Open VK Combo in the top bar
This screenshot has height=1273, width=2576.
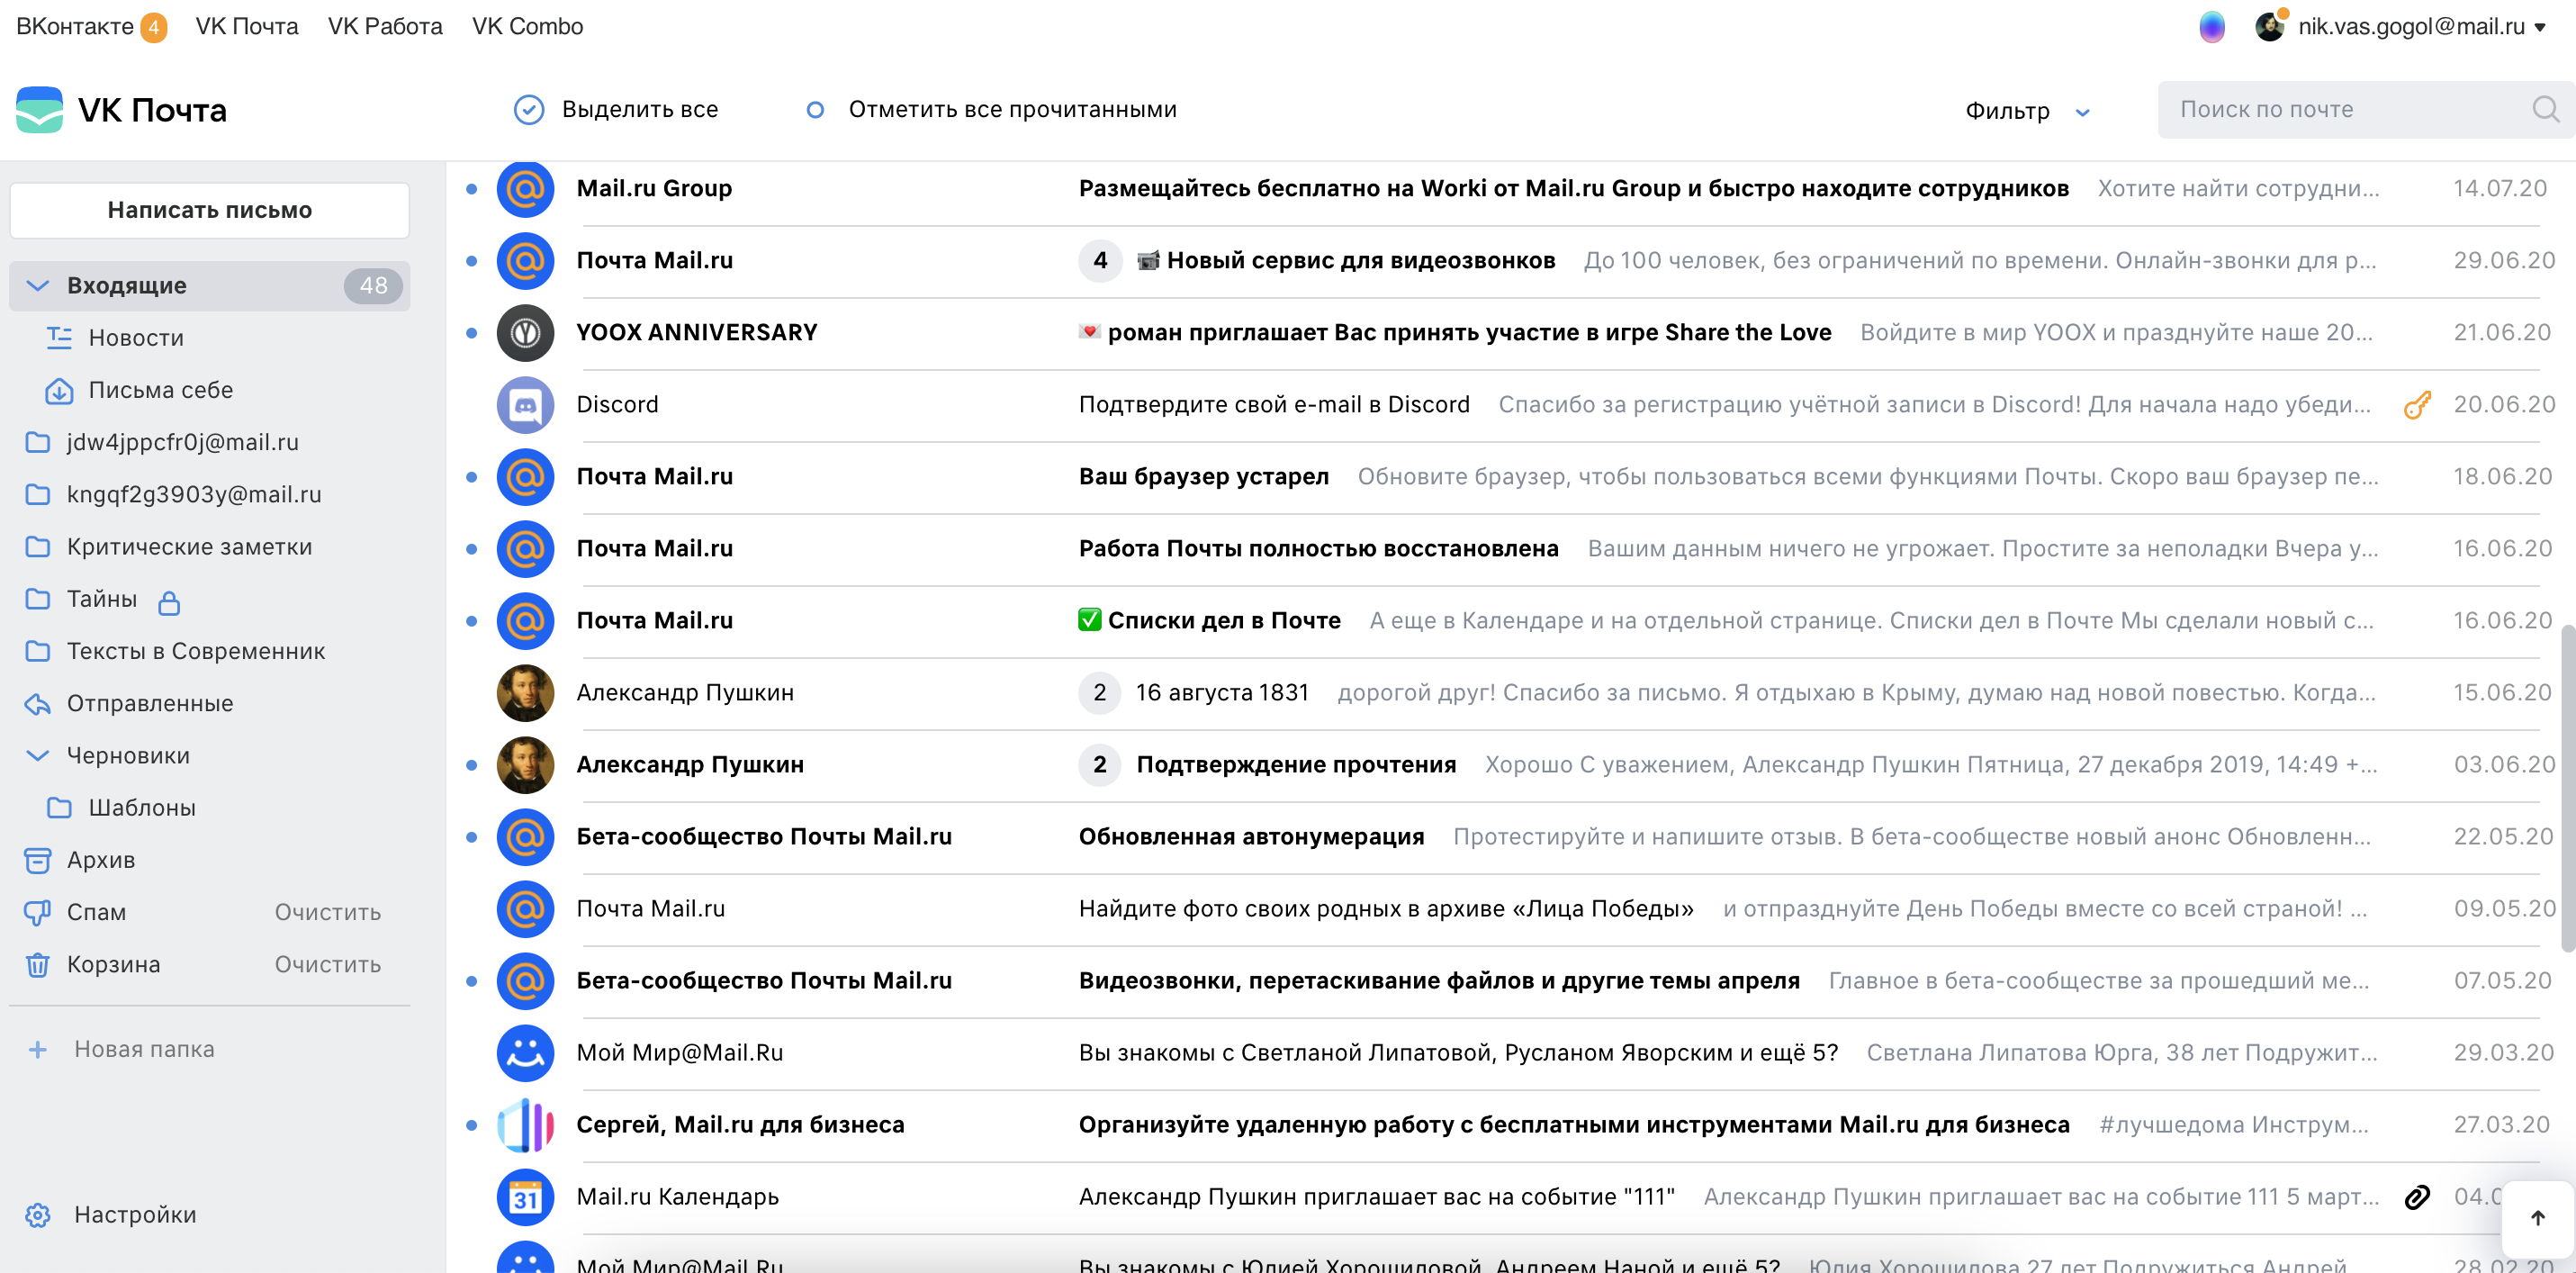pos(527,27)
